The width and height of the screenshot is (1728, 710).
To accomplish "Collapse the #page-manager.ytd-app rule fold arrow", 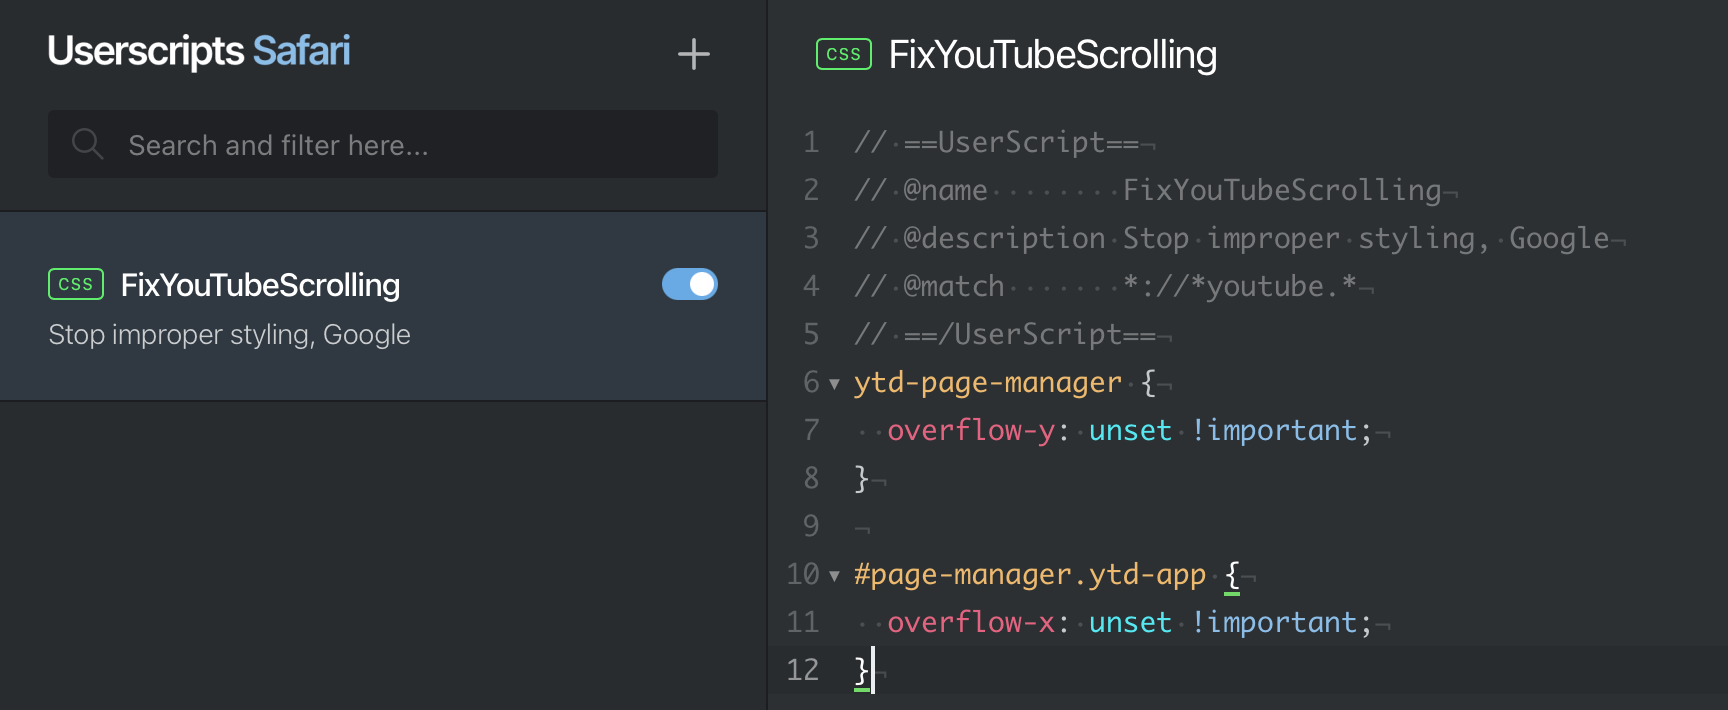I will point(834,575).
